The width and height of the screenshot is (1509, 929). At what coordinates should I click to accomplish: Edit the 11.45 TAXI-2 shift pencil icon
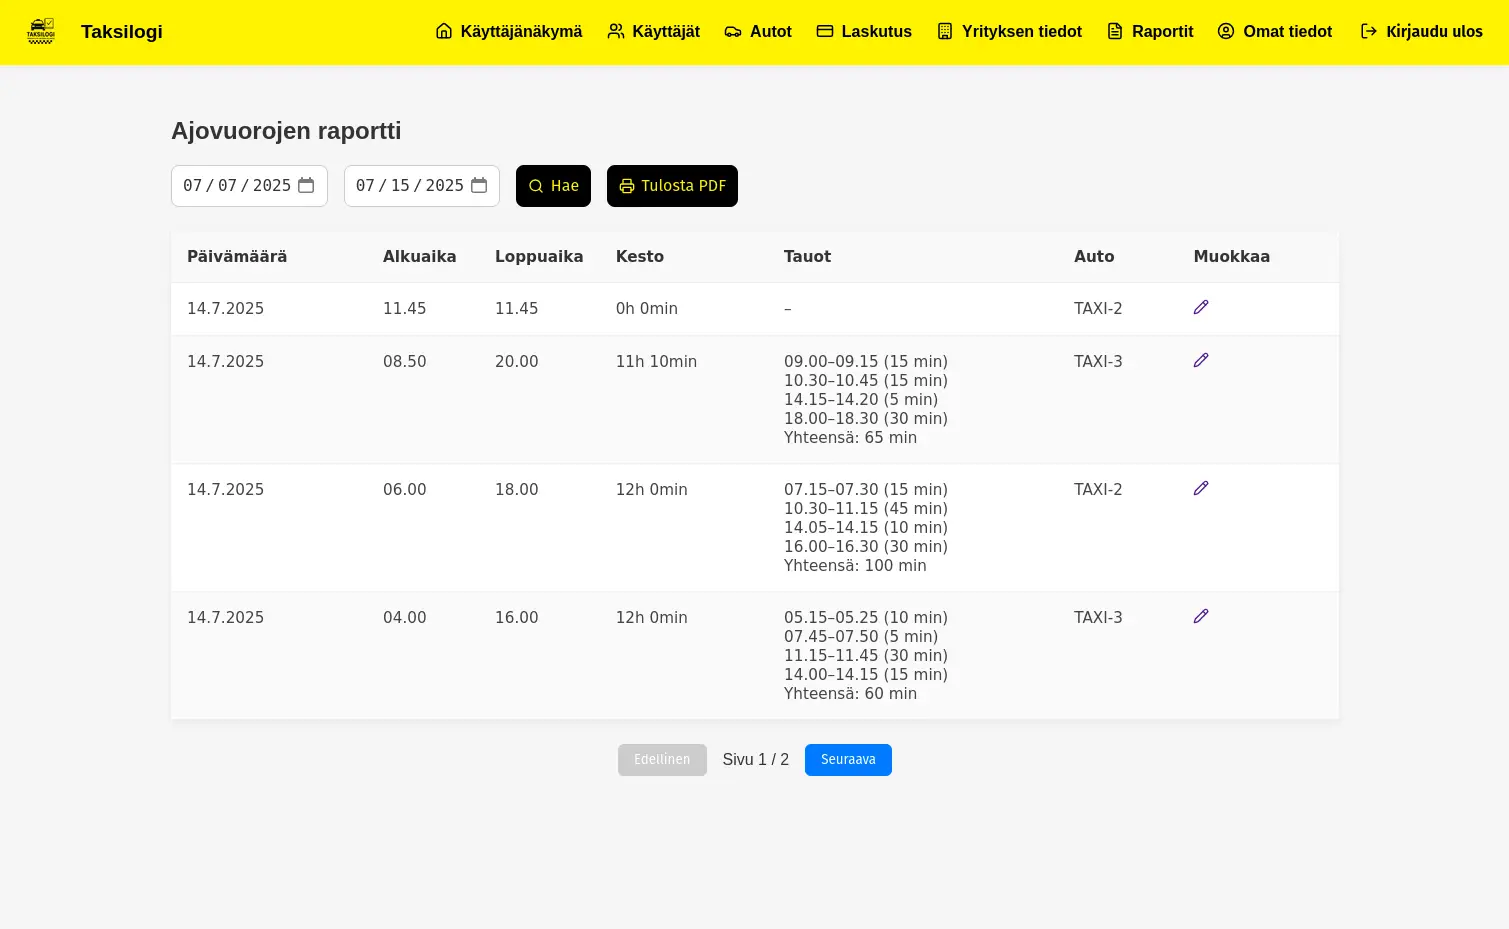pyautogui.click(x=1201, y=307)
